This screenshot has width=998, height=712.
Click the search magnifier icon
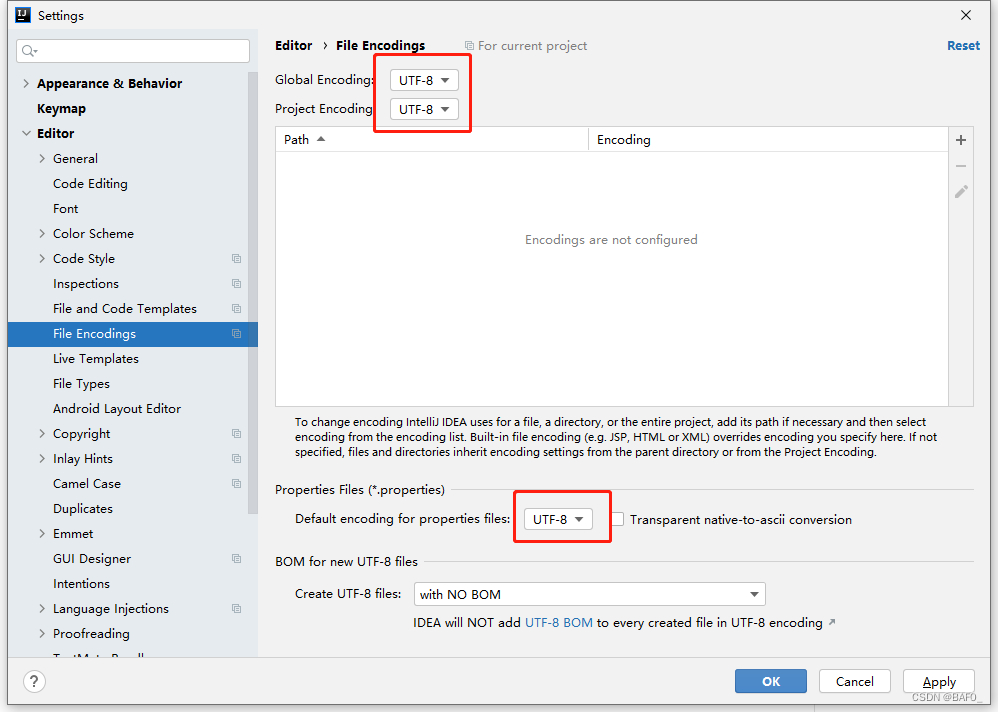28,51
